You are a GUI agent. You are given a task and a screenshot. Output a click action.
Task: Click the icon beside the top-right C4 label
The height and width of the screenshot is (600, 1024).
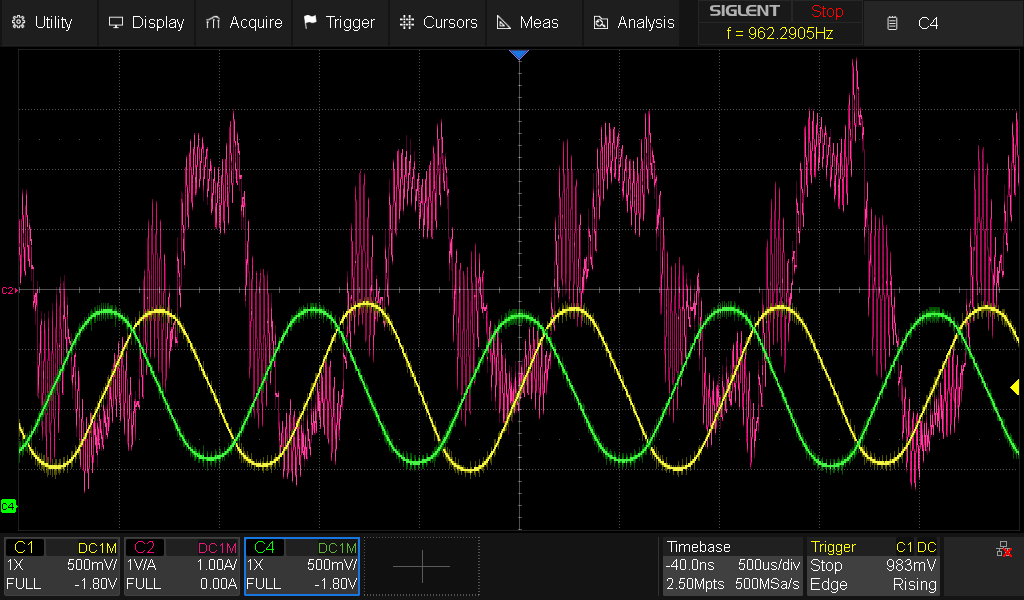[892, 22]
